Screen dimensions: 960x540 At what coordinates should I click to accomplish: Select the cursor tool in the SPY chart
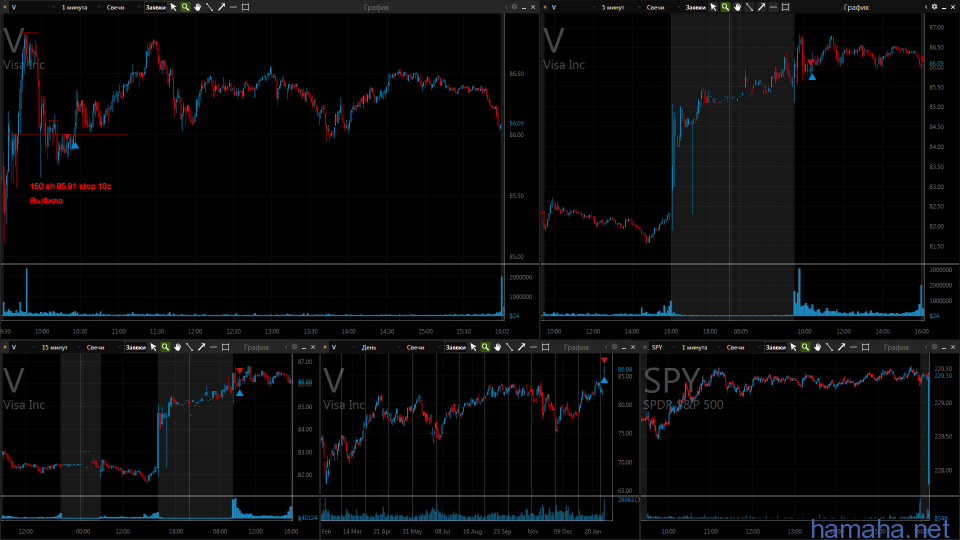(x=793, y=347)
